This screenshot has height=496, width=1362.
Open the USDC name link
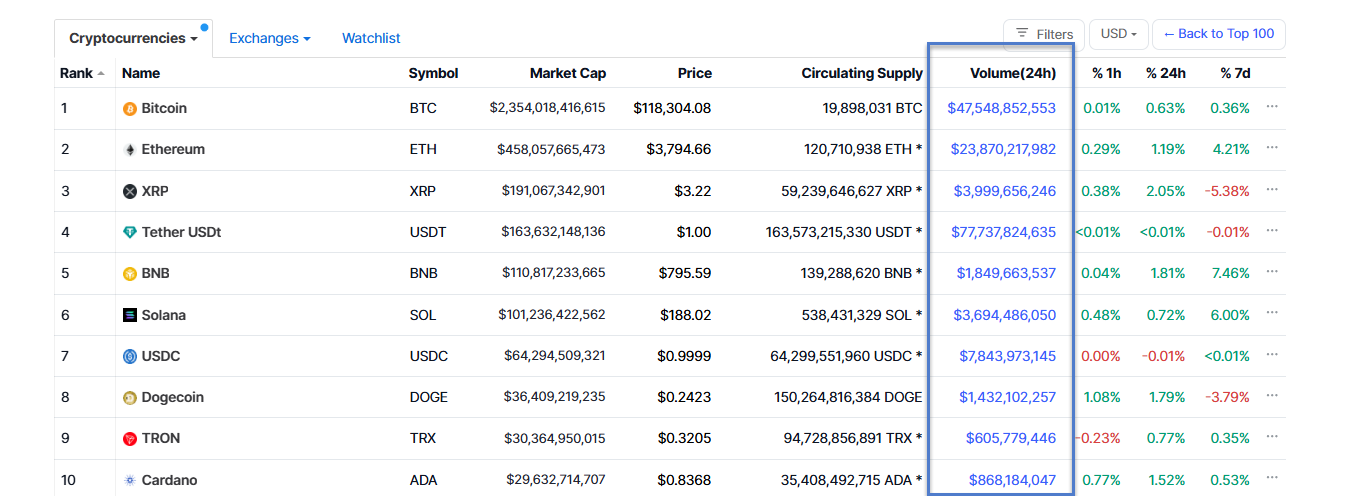(161, 356)
